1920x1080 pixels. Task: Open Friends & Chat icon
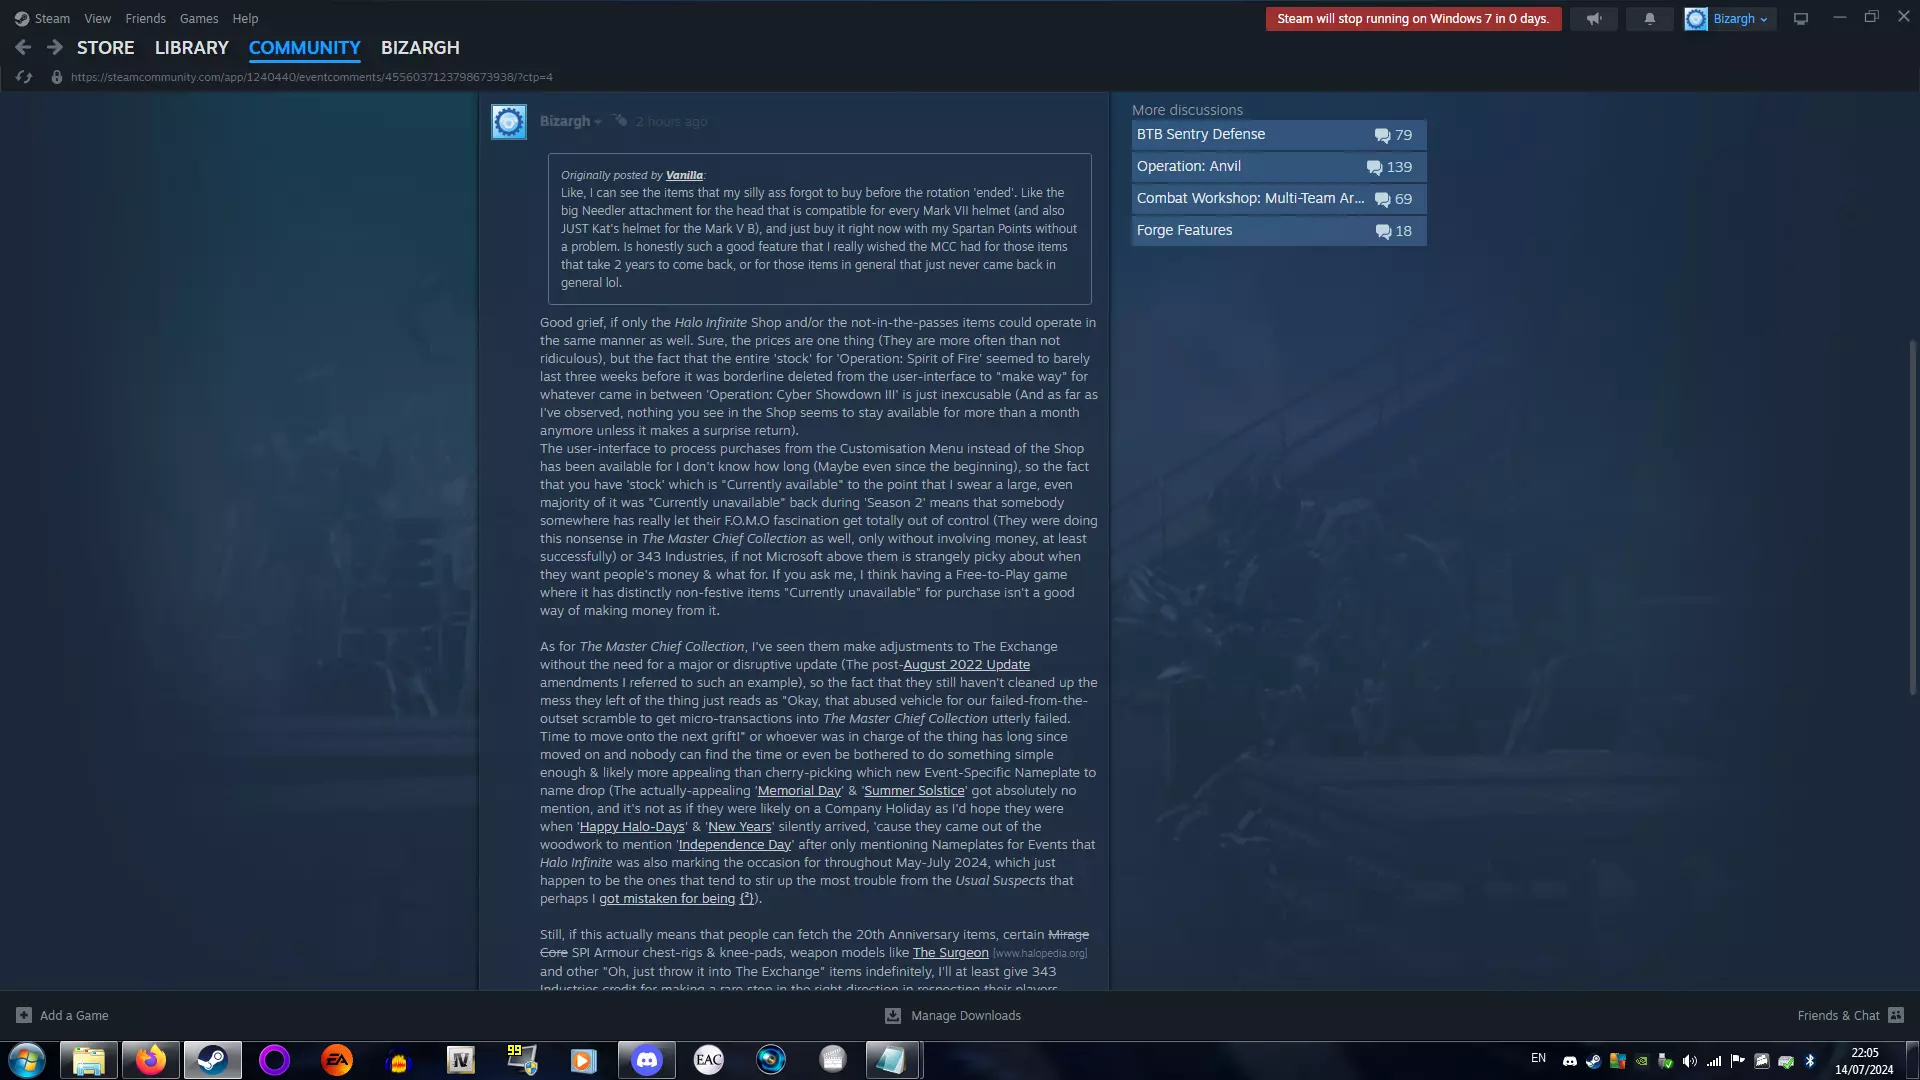coord(1895,1015)
